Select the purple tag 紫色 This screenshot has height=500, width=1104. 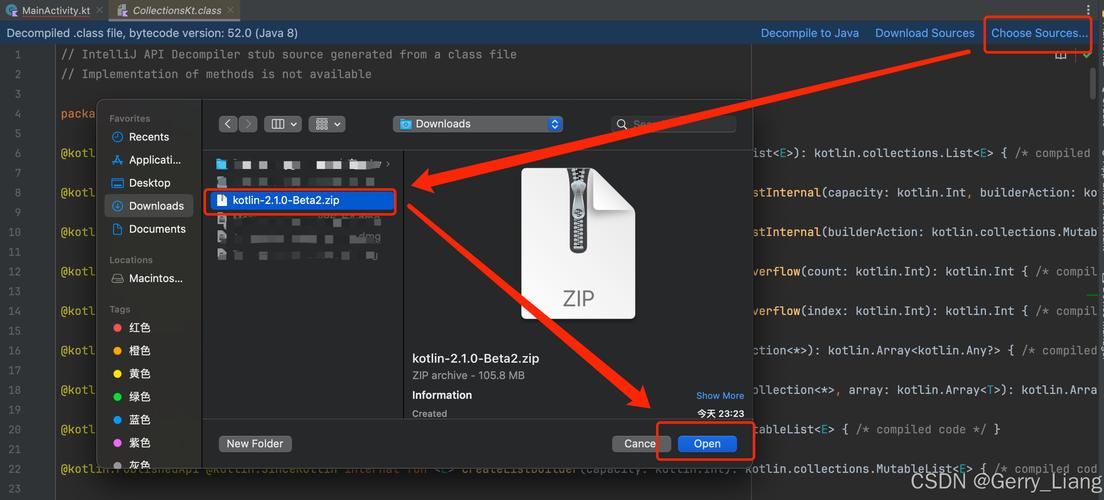coord(140,443)
